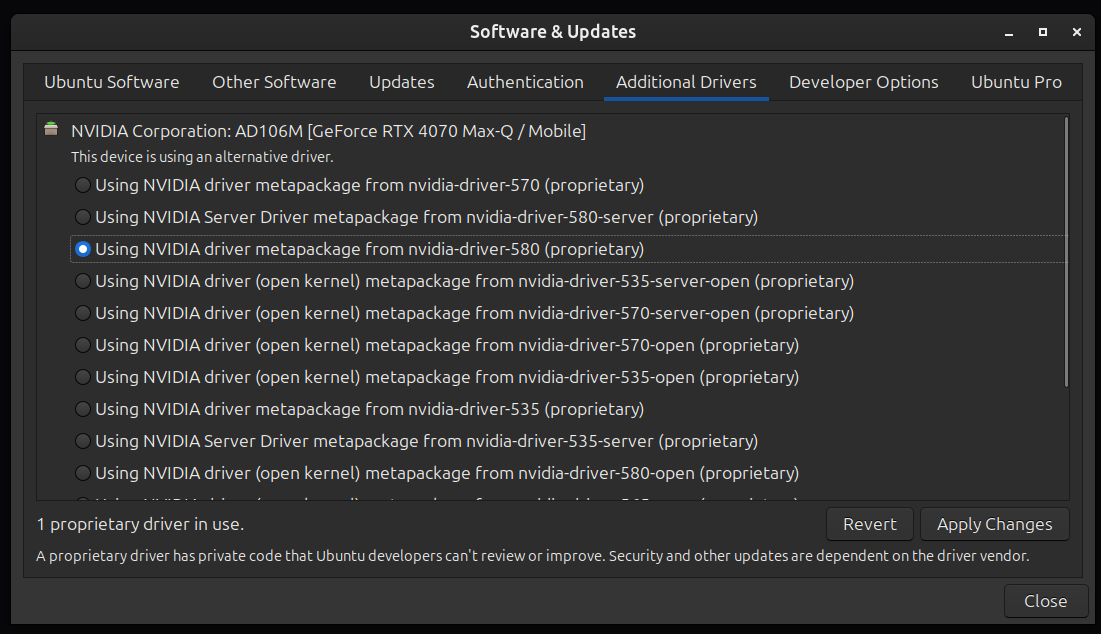Viewport: 1101px width, 634px height.
Task: Maximize the Software & Updates window
Action: click(1043, 32)
